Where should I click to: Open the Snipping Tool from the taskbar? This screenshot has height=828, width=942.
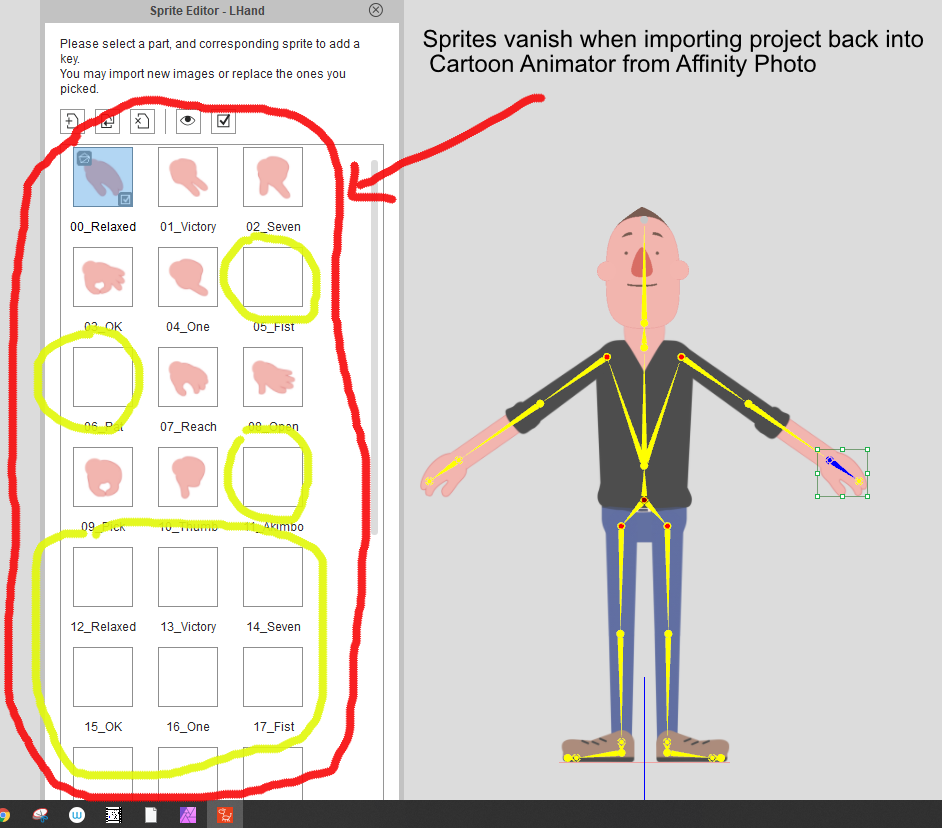click(40, 815)
